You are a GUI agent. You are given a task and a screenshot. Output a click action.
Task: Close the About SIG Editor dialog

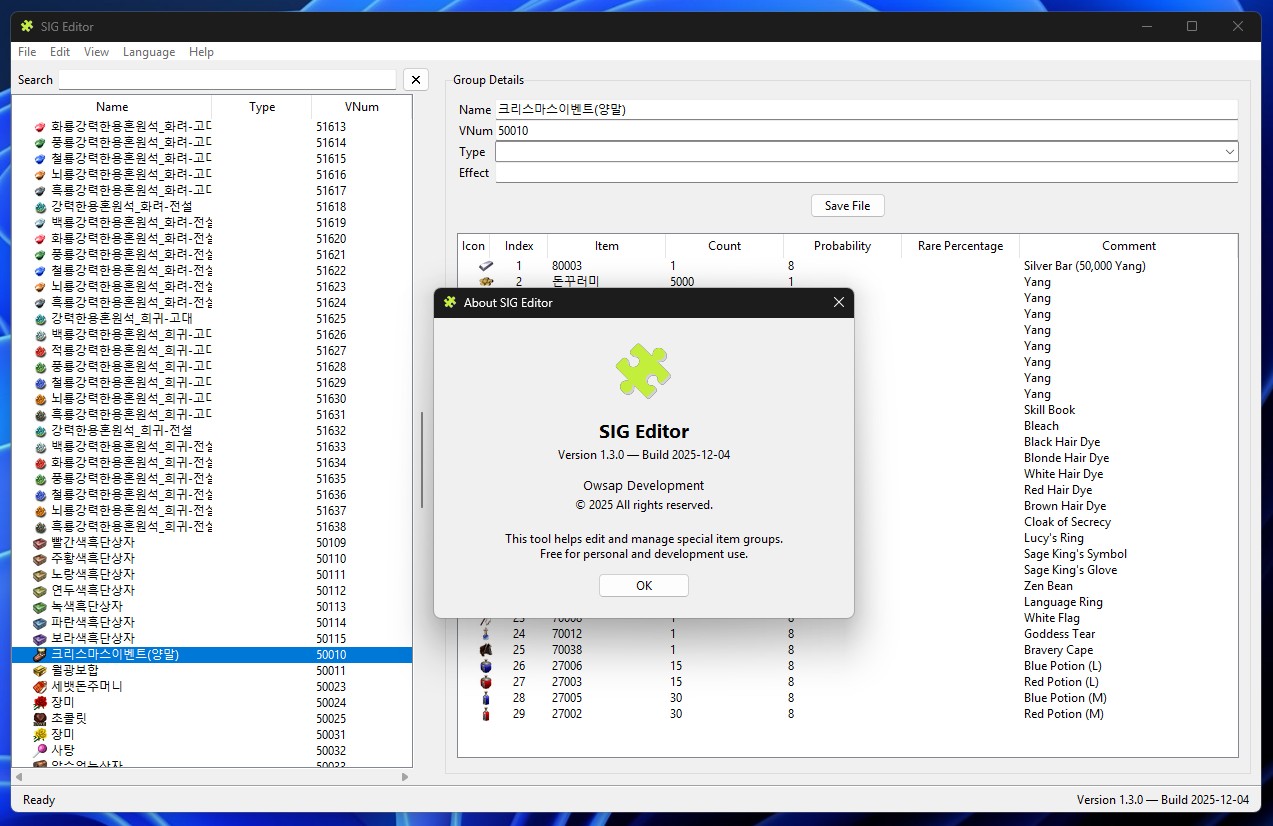839,303
